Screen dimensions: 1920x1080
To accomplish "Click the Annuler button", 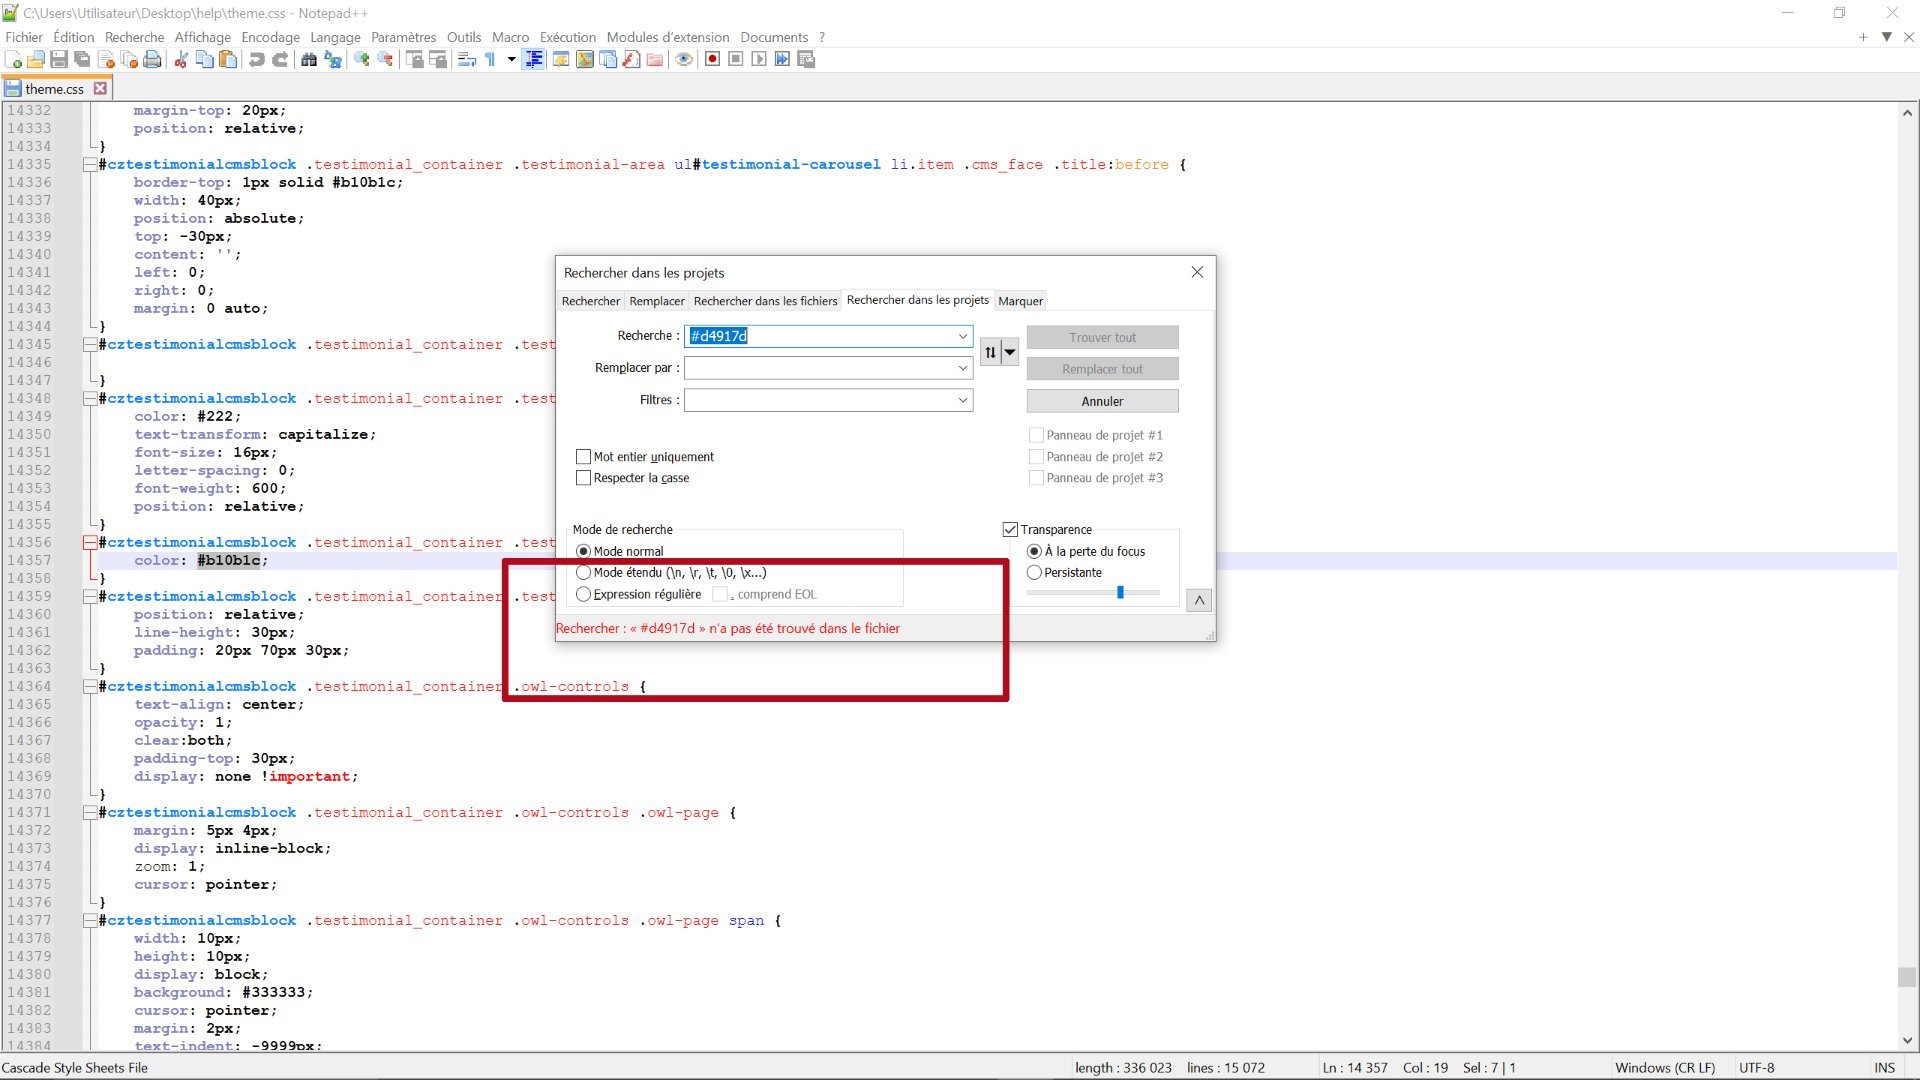I will [1102, 401].
